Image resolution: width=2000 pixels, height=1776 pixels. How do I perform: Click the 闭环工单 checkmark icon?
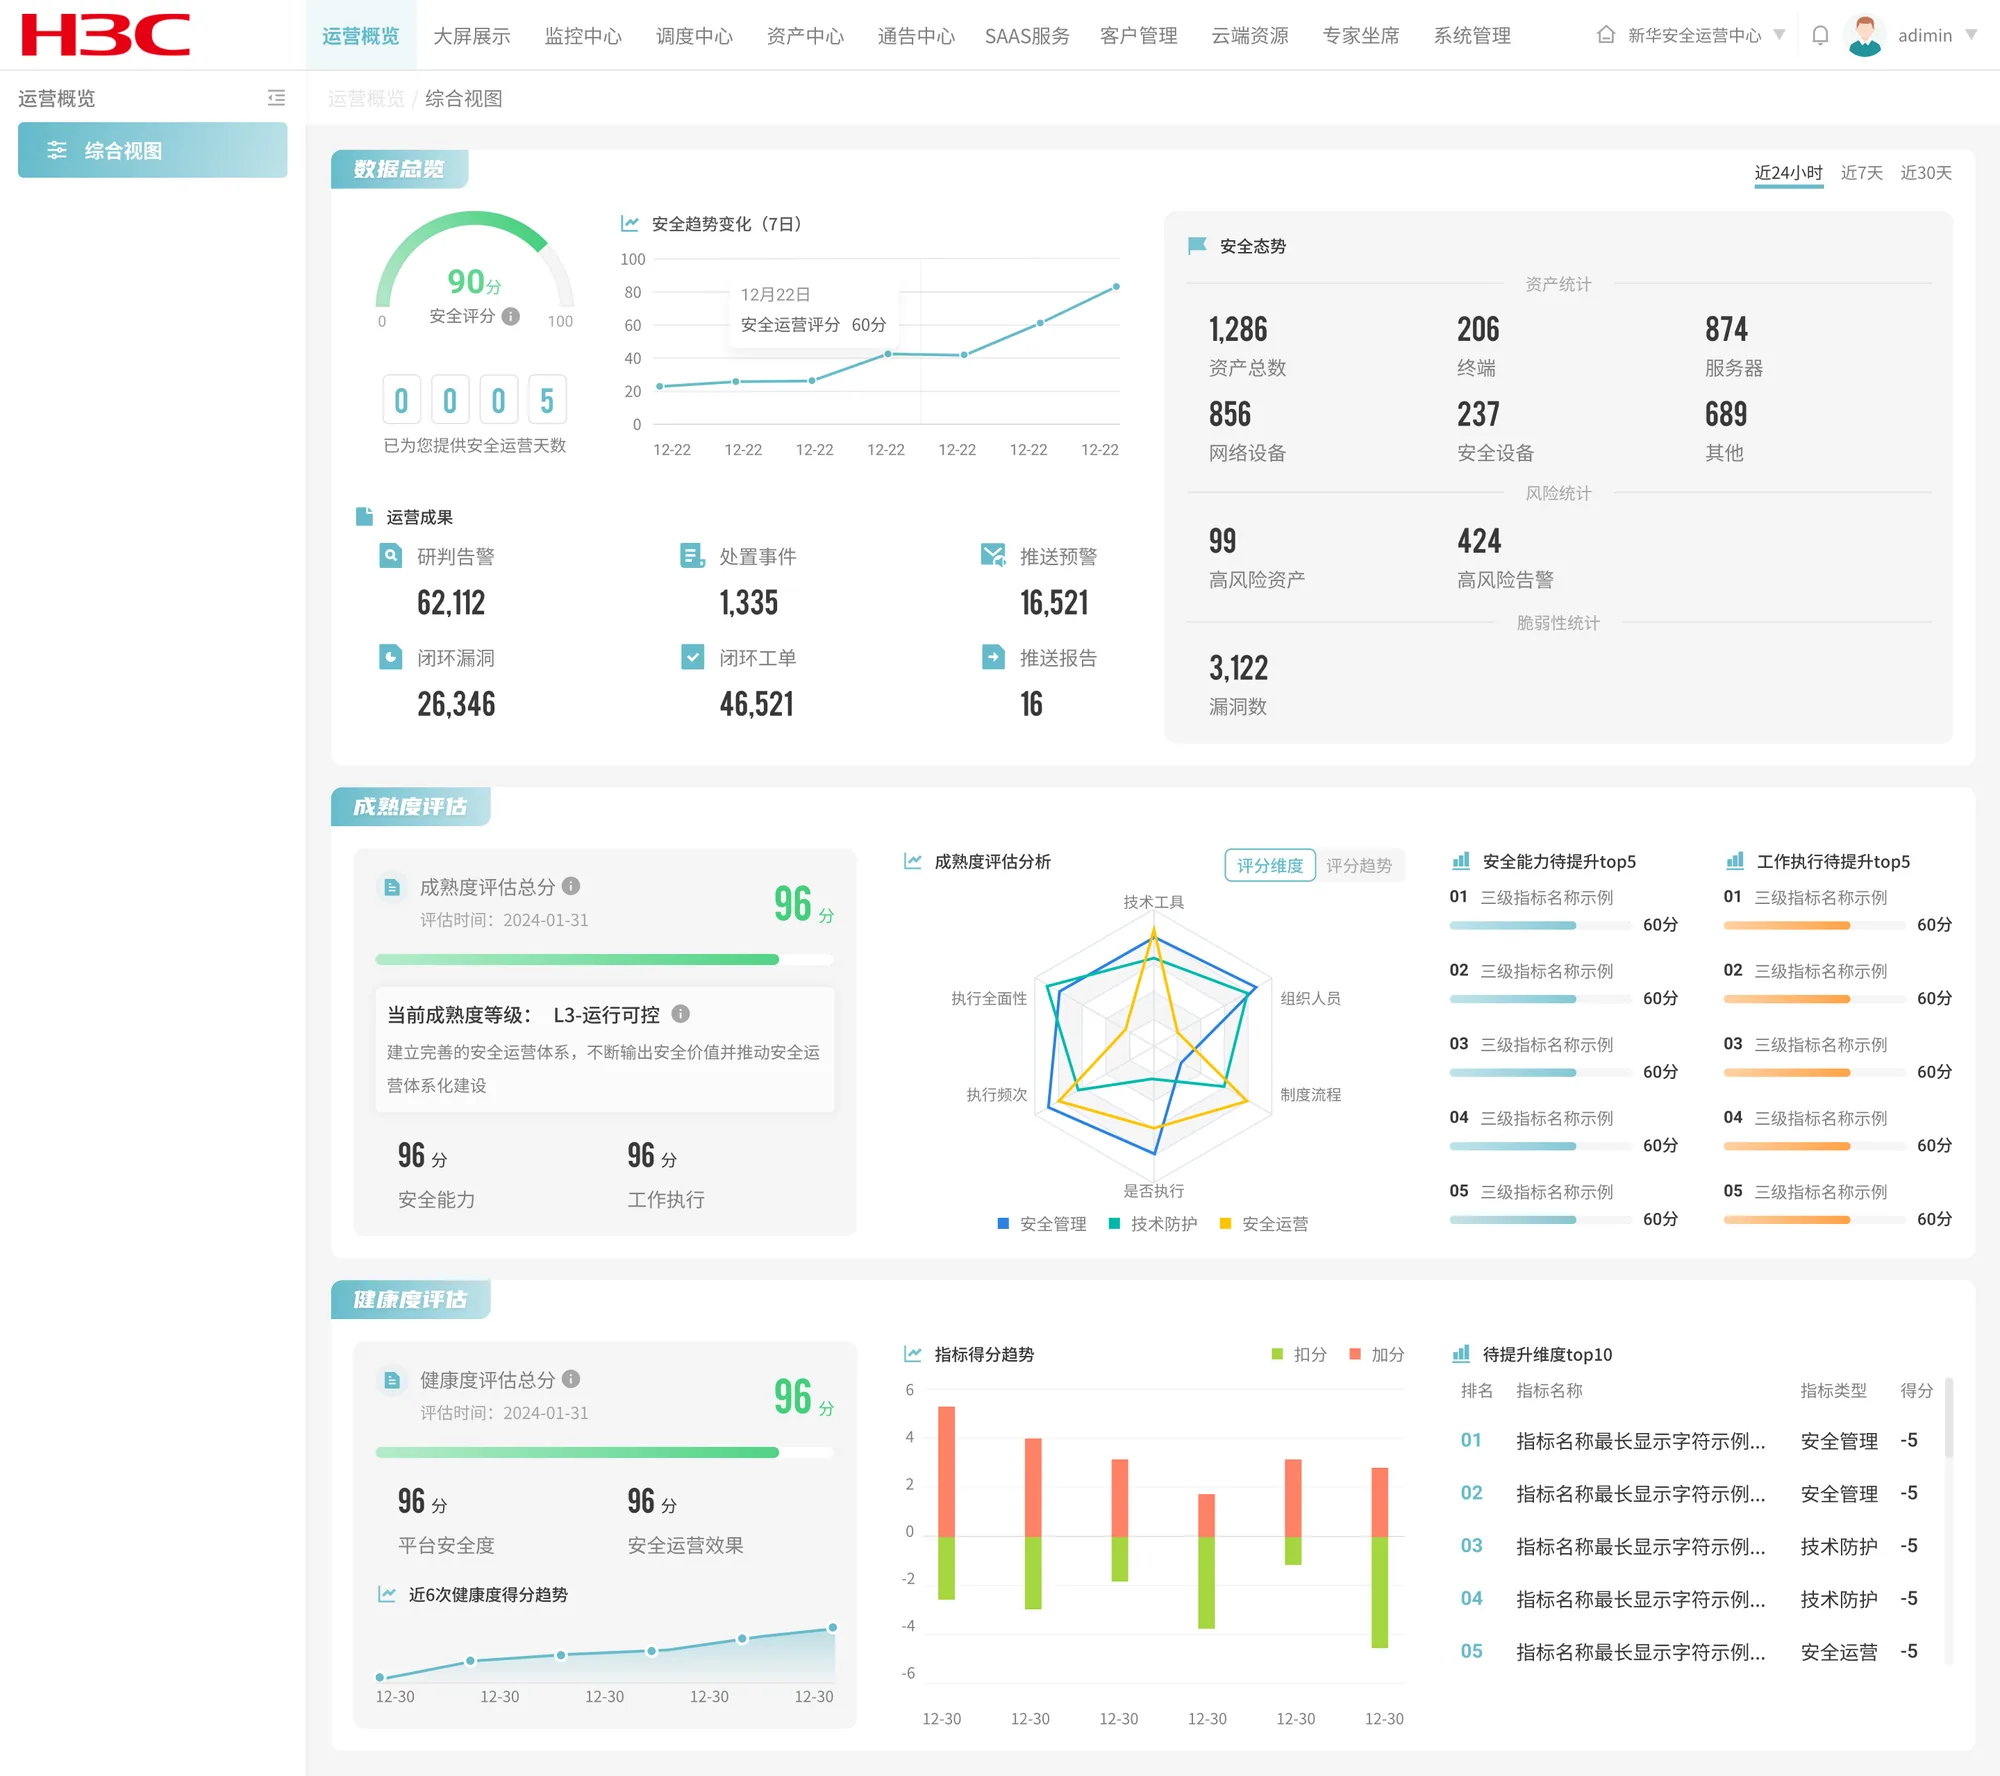click(692, 657)
